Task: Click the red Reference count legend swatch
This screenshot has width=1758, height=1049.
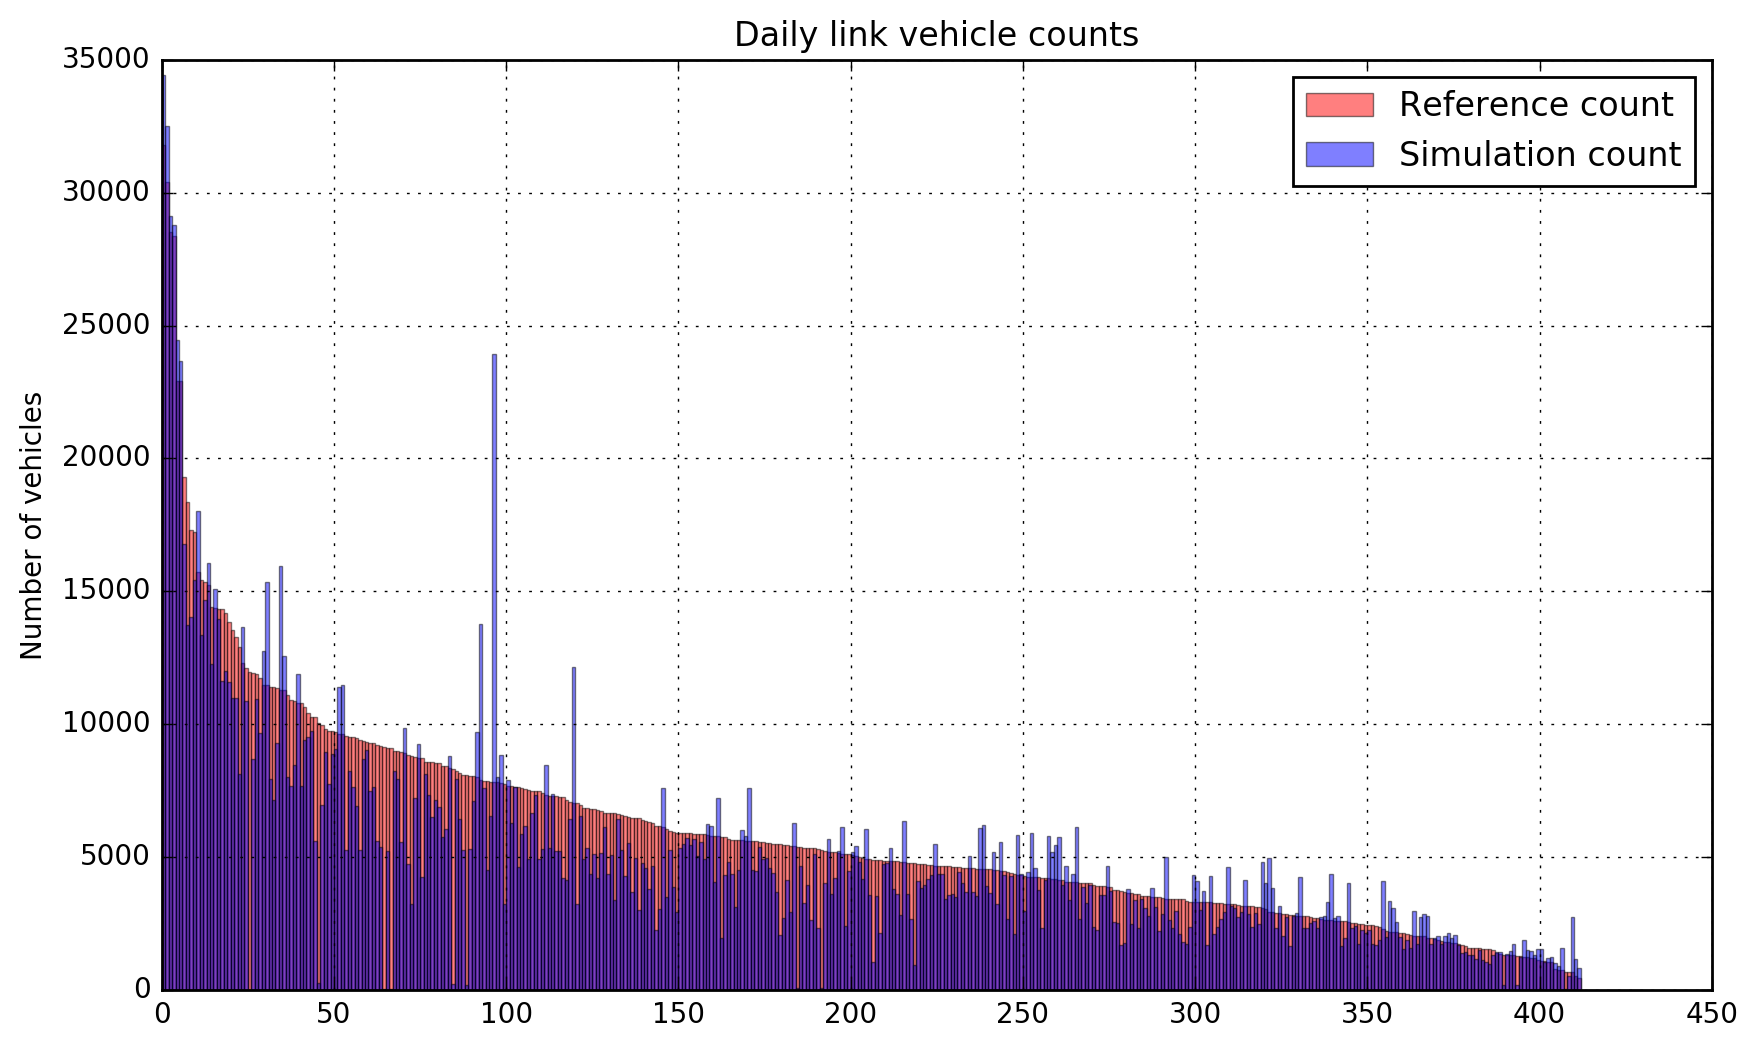Action: (1340, 105)
